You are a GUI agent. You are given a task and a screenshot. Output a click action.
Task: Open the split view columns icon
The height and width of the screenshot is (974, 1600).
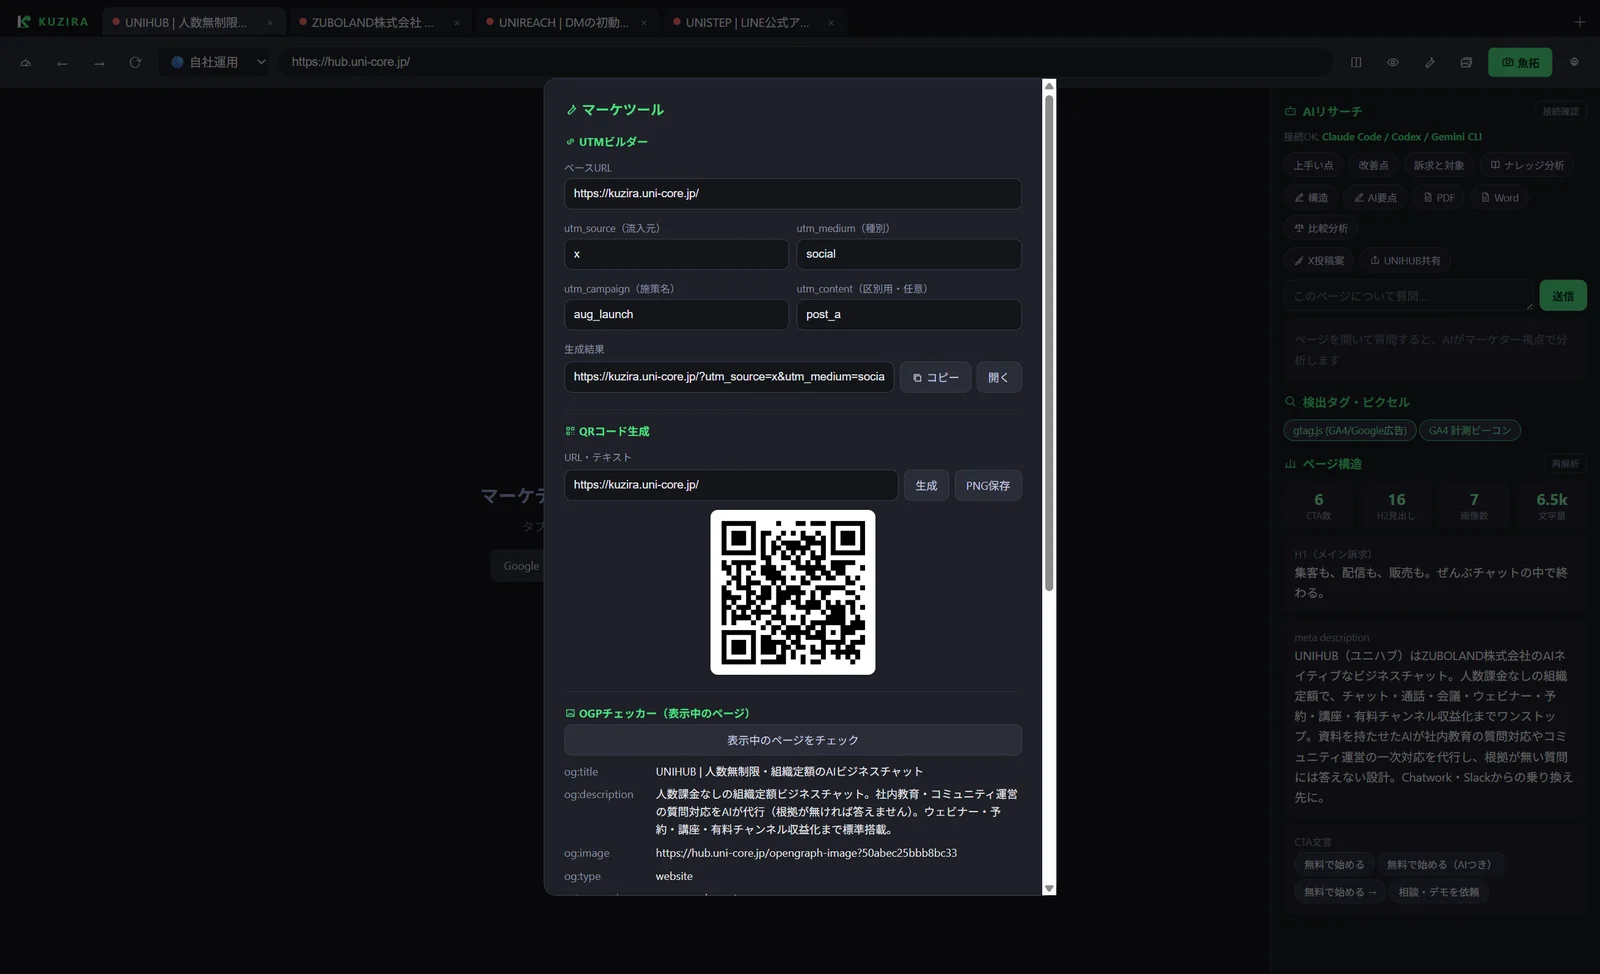click(1356, 62)
